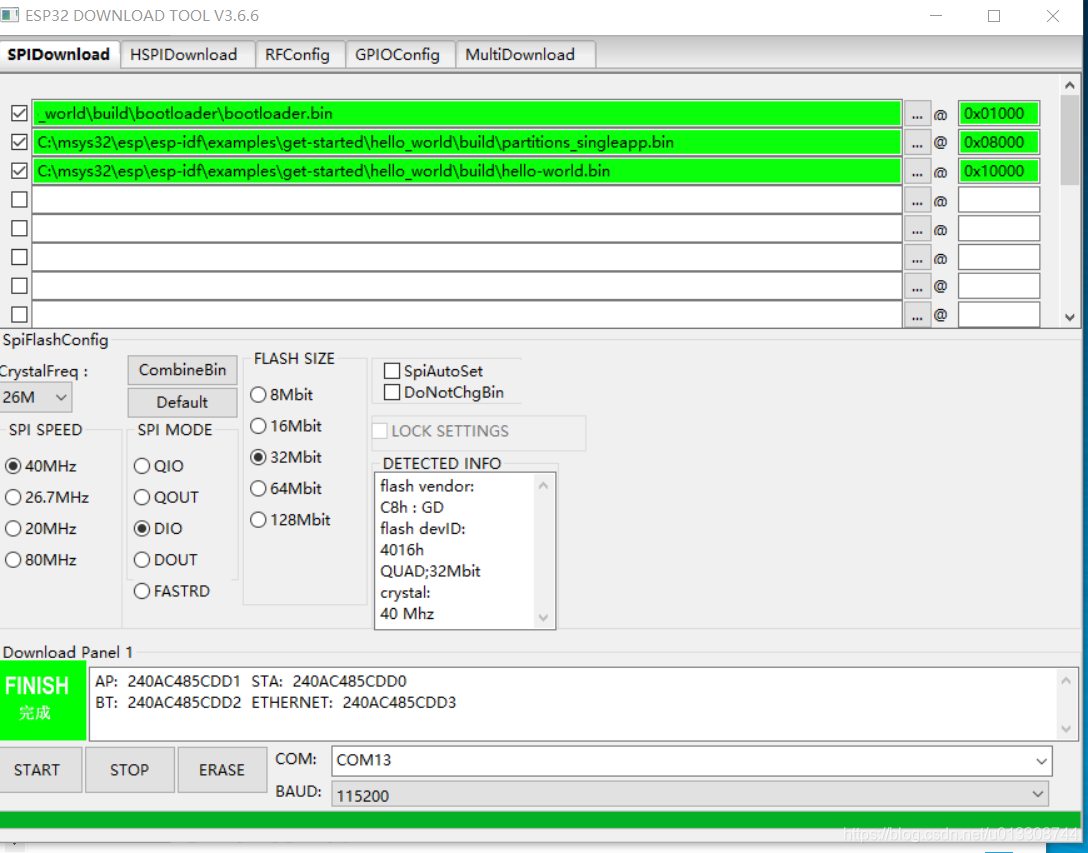Set flash size to 64Mbit
1088x853 pixels.
(x=286, y=488)
